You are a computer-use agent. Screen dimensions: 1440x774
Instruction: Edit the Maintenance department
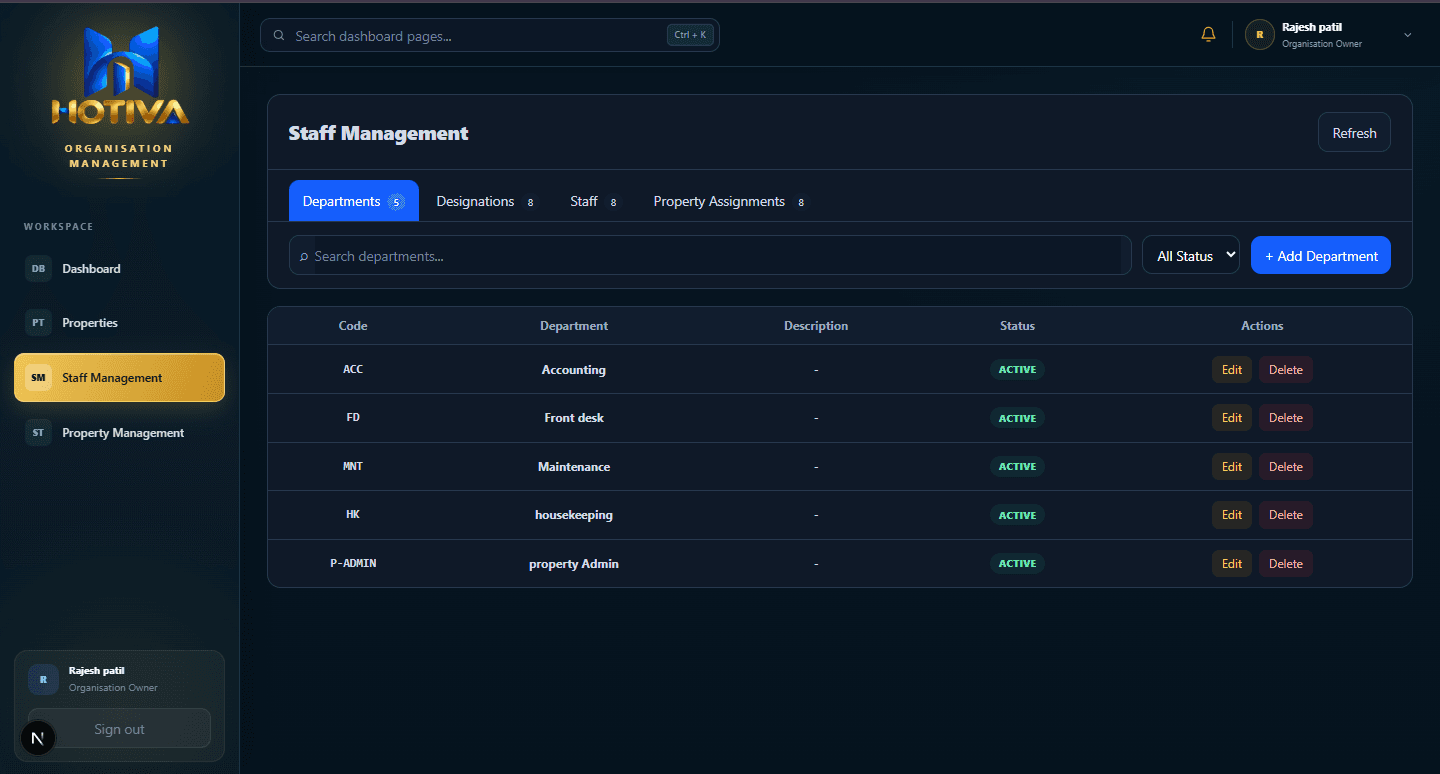click(1232, 467)
